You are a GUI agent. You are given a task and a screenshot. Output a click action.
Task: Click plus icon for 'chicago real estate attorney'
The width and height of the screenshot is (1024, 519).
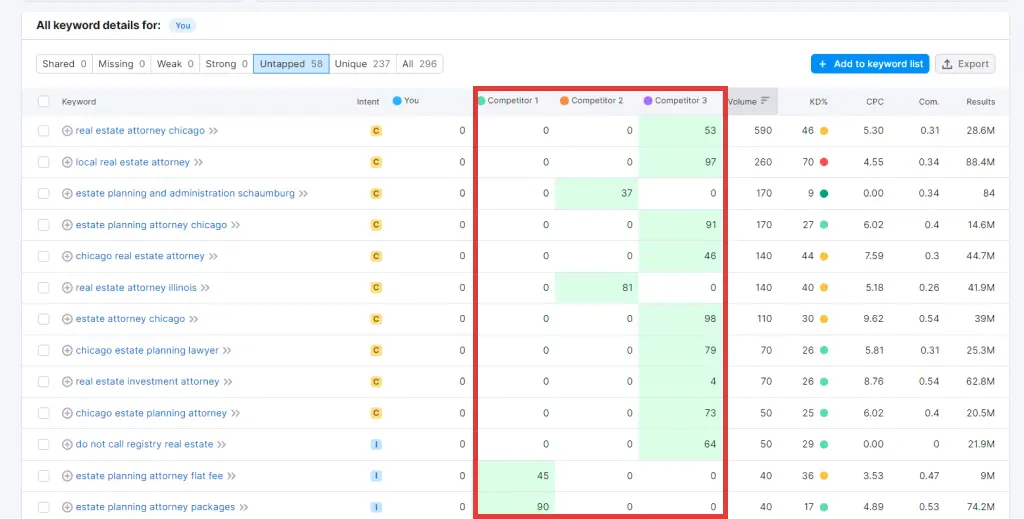coord(67,256)
